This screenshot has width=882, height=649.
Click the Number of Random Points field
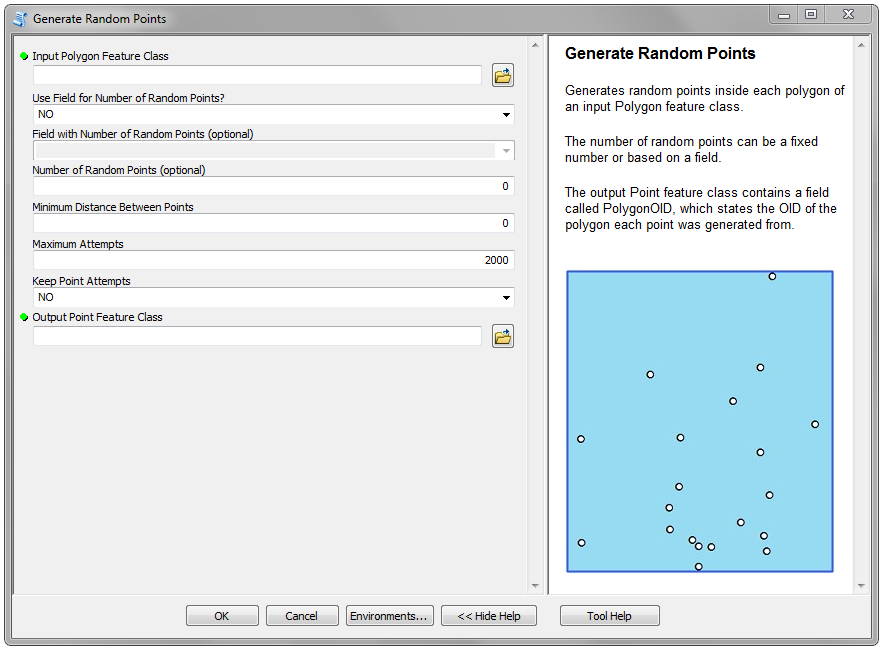(273, 186)
